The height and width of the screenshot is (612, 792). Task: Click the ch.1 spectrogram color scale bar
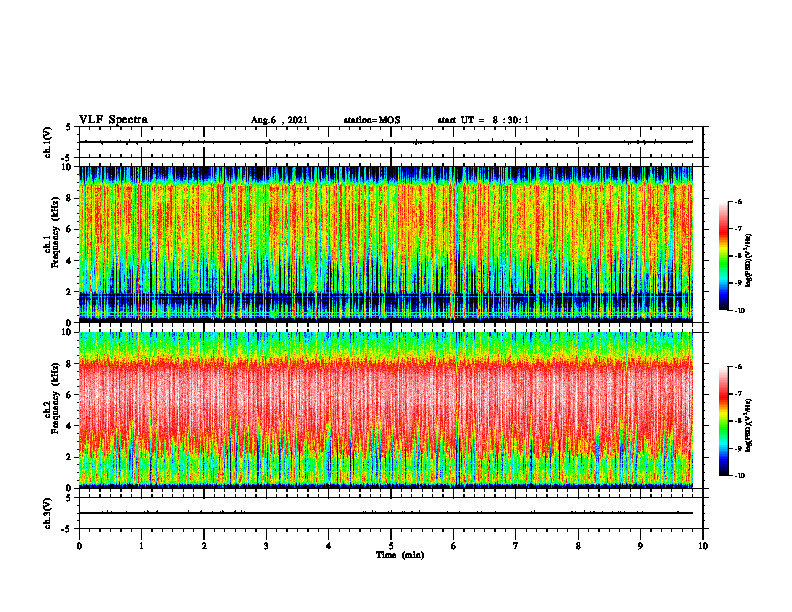pos(723,256)
